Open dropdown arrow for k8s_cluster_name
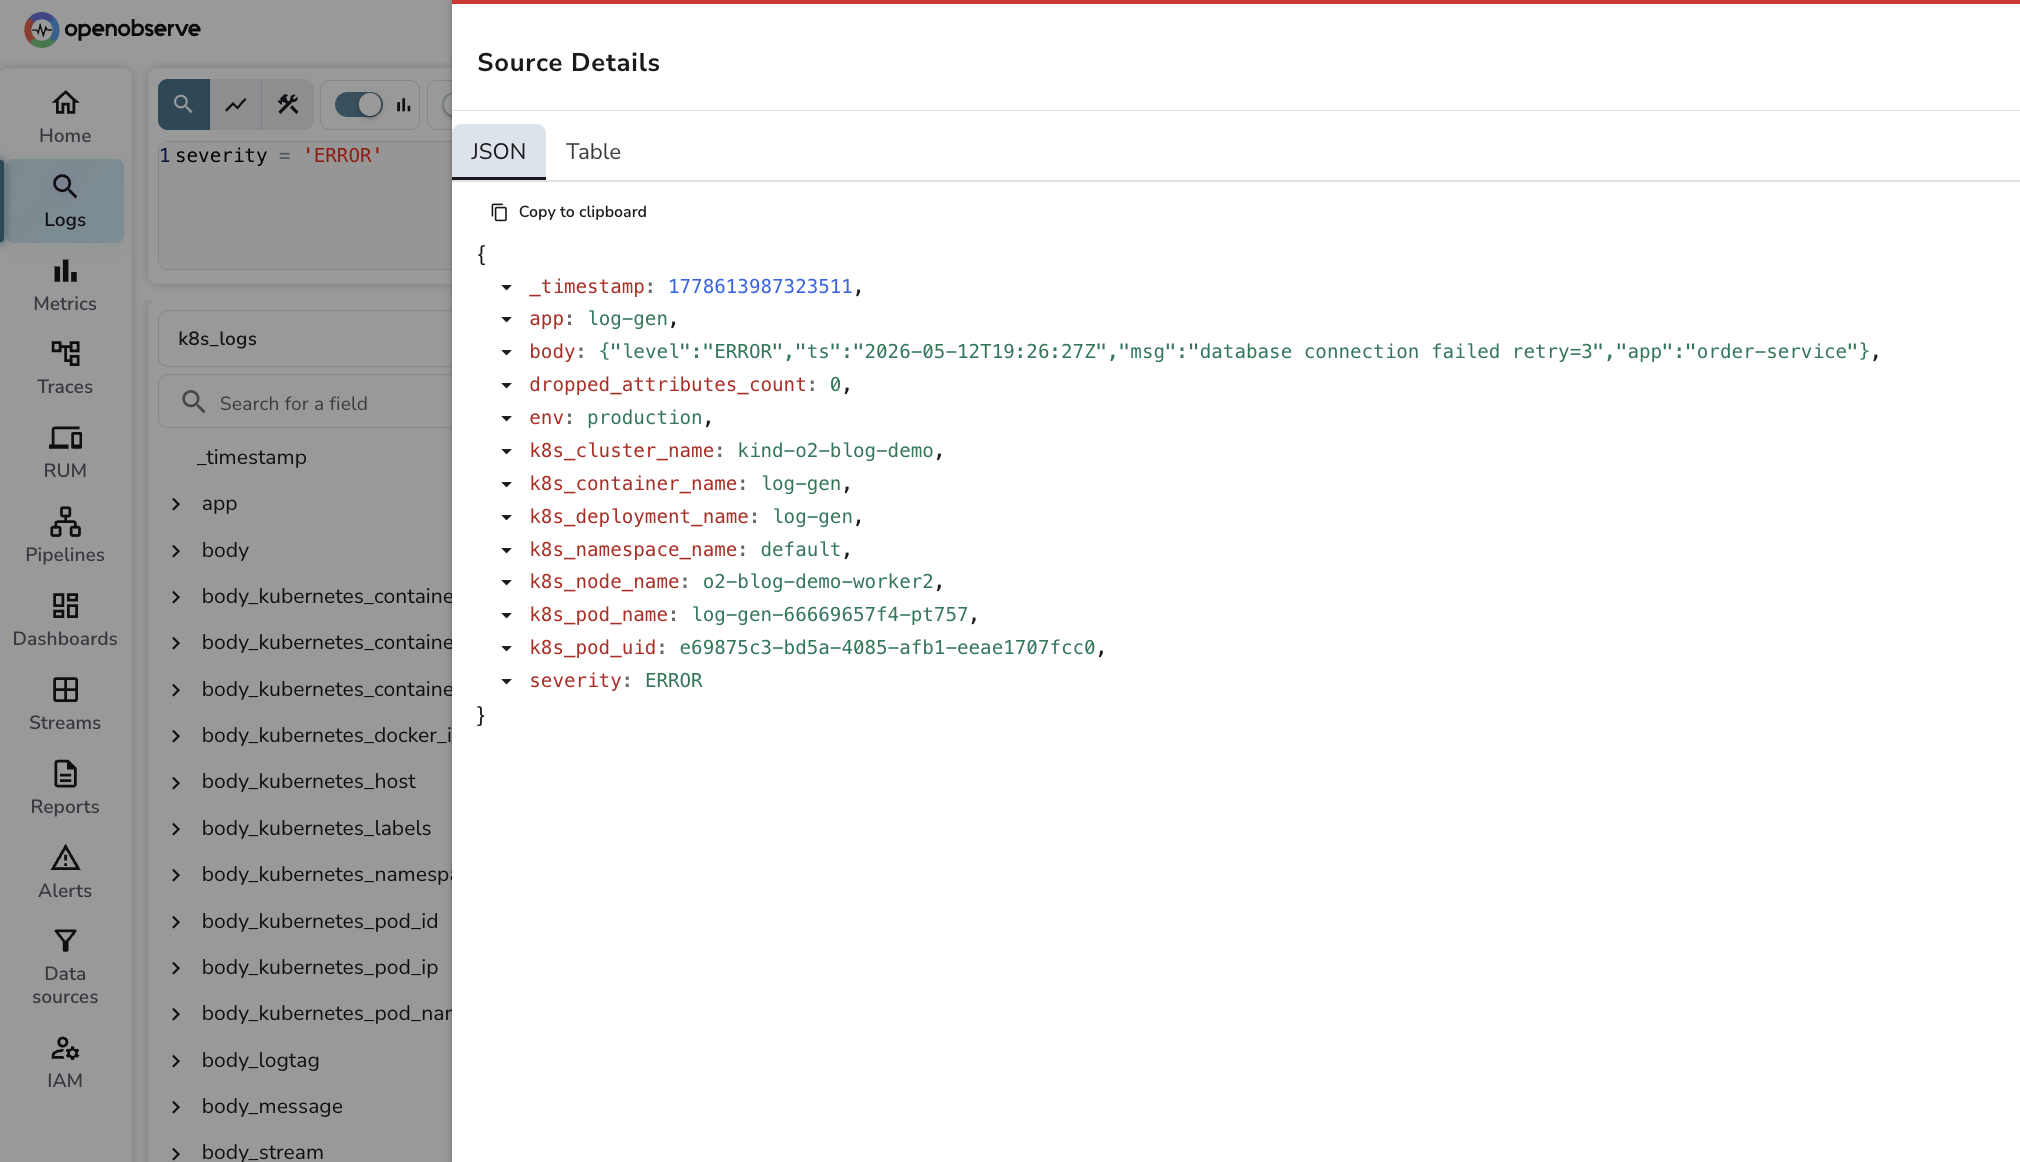Viewport: 2020px width, 1162px height. pyautogui.click(x=507, y=451)
